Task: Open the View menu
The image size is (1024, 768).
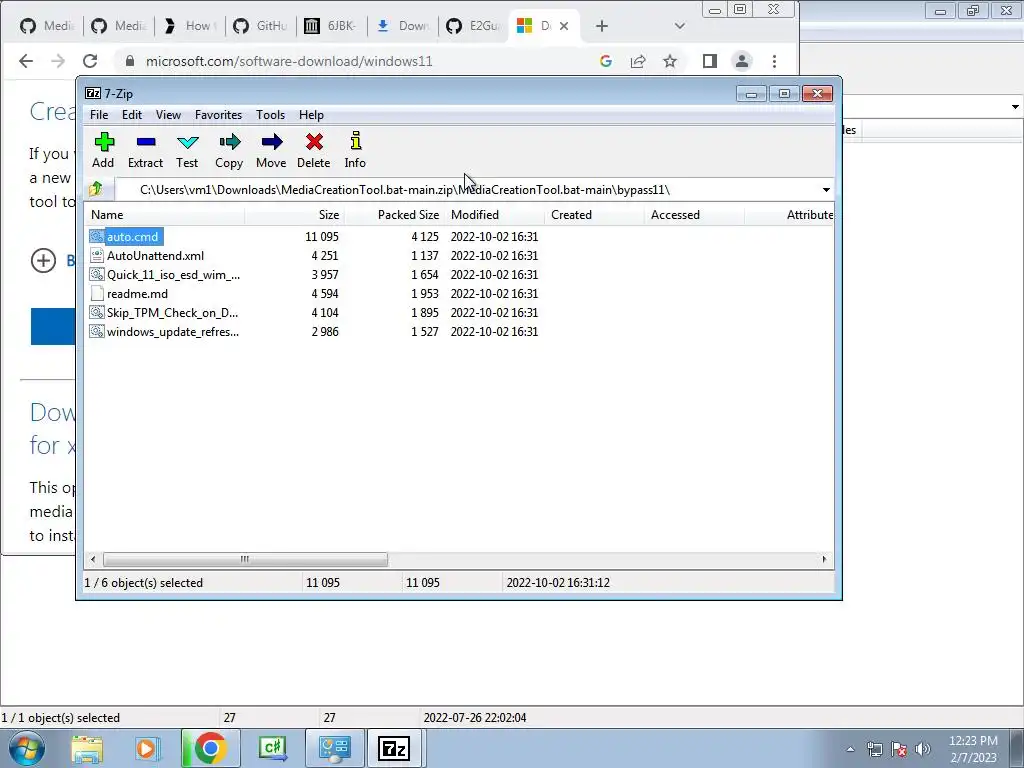Action: click(168, 114)
